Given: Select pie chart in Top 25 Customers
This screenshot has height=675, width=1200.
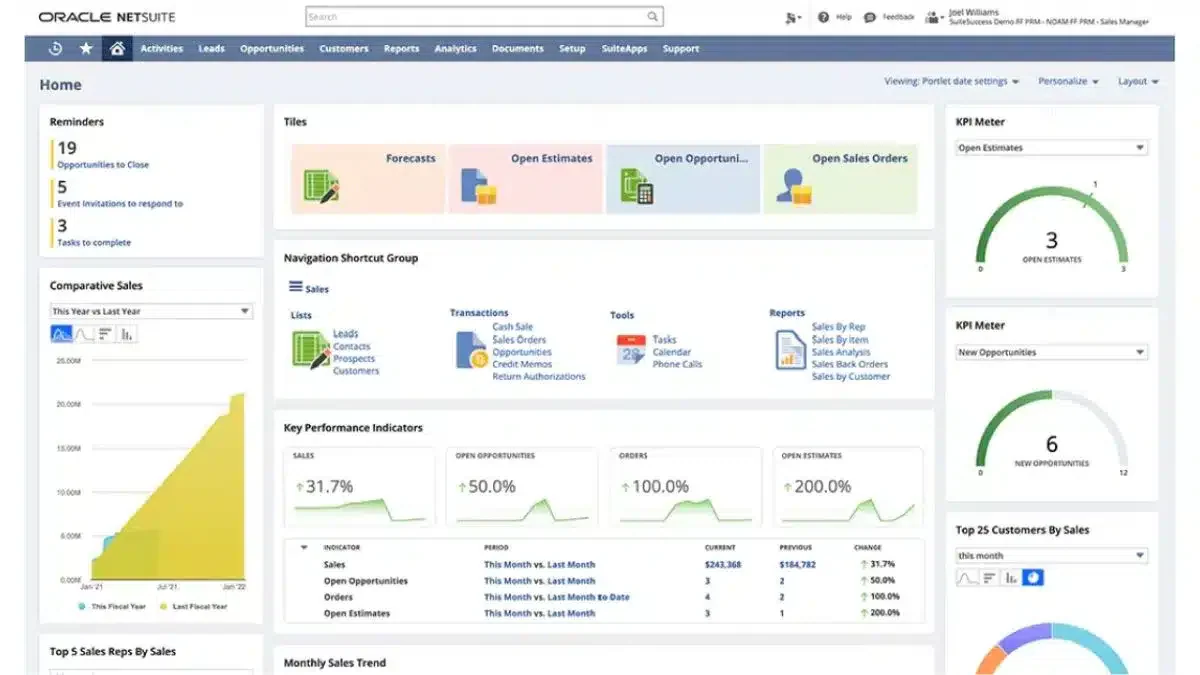Looking at the screenshot, I should click(x=1033, y=577).
